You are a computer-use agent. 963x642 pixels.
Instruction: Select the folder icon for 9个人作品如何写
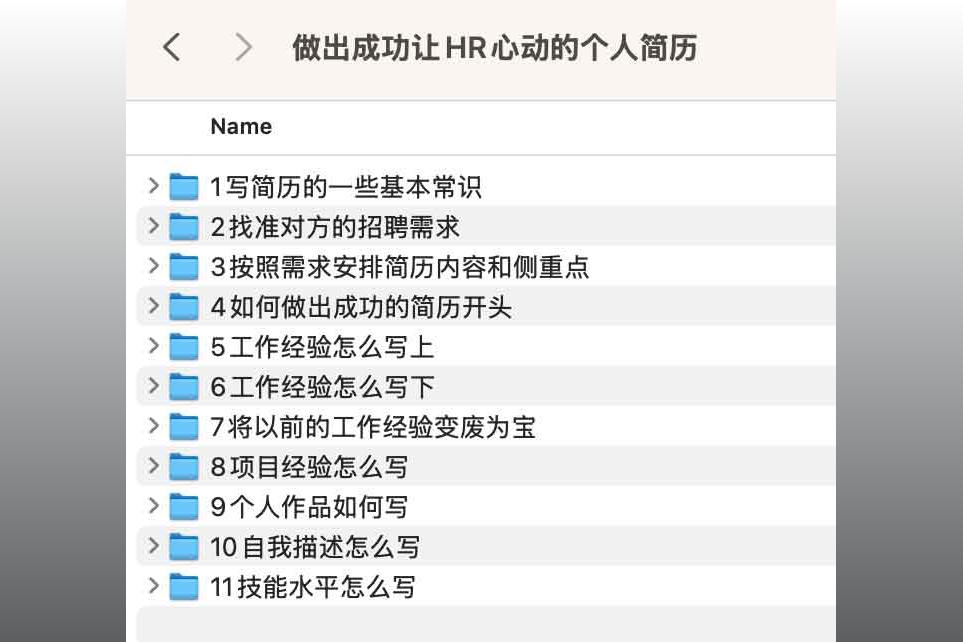pos(184,506)
